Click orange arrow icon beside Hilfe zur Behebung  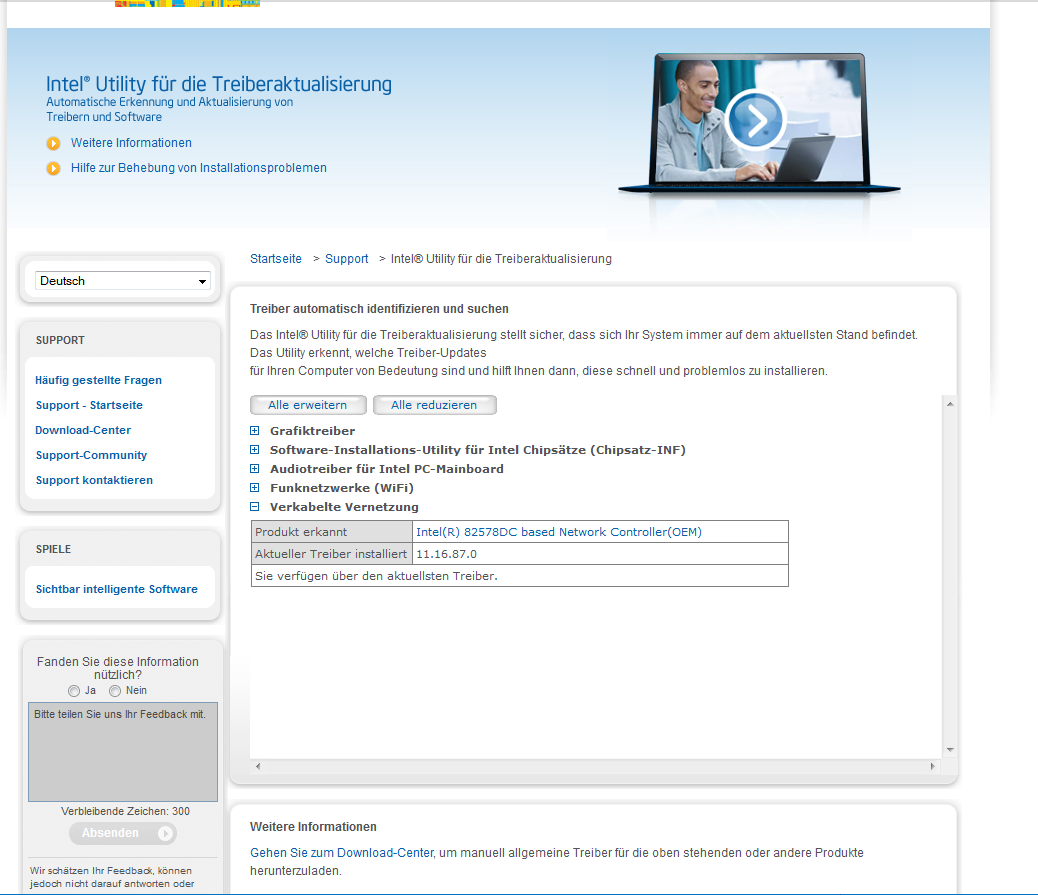tap(54, 169)
